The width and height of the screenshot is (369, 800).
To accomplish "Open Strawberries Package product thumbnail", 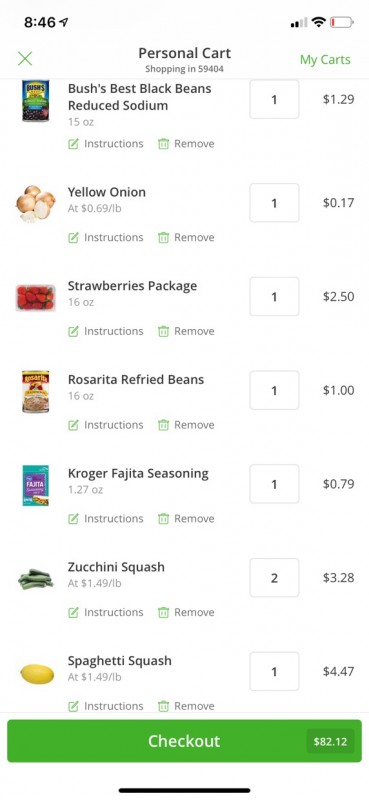I will coord(35,298).
